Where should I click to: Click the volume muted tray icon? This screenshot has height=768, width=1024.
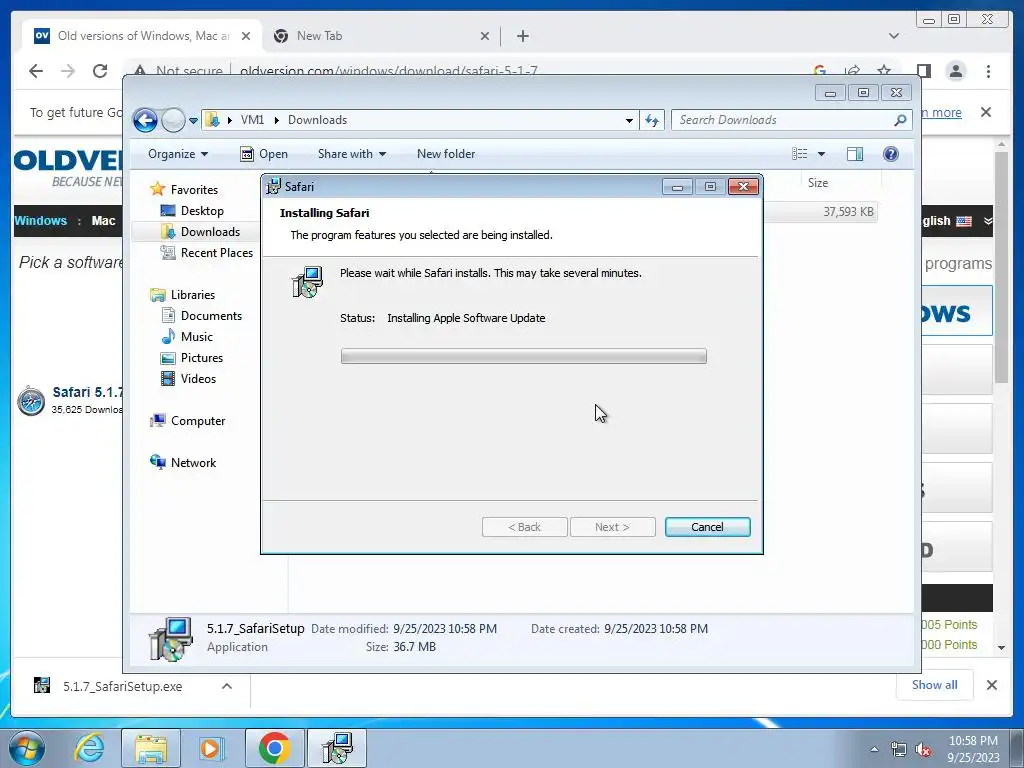pos(923,749)
